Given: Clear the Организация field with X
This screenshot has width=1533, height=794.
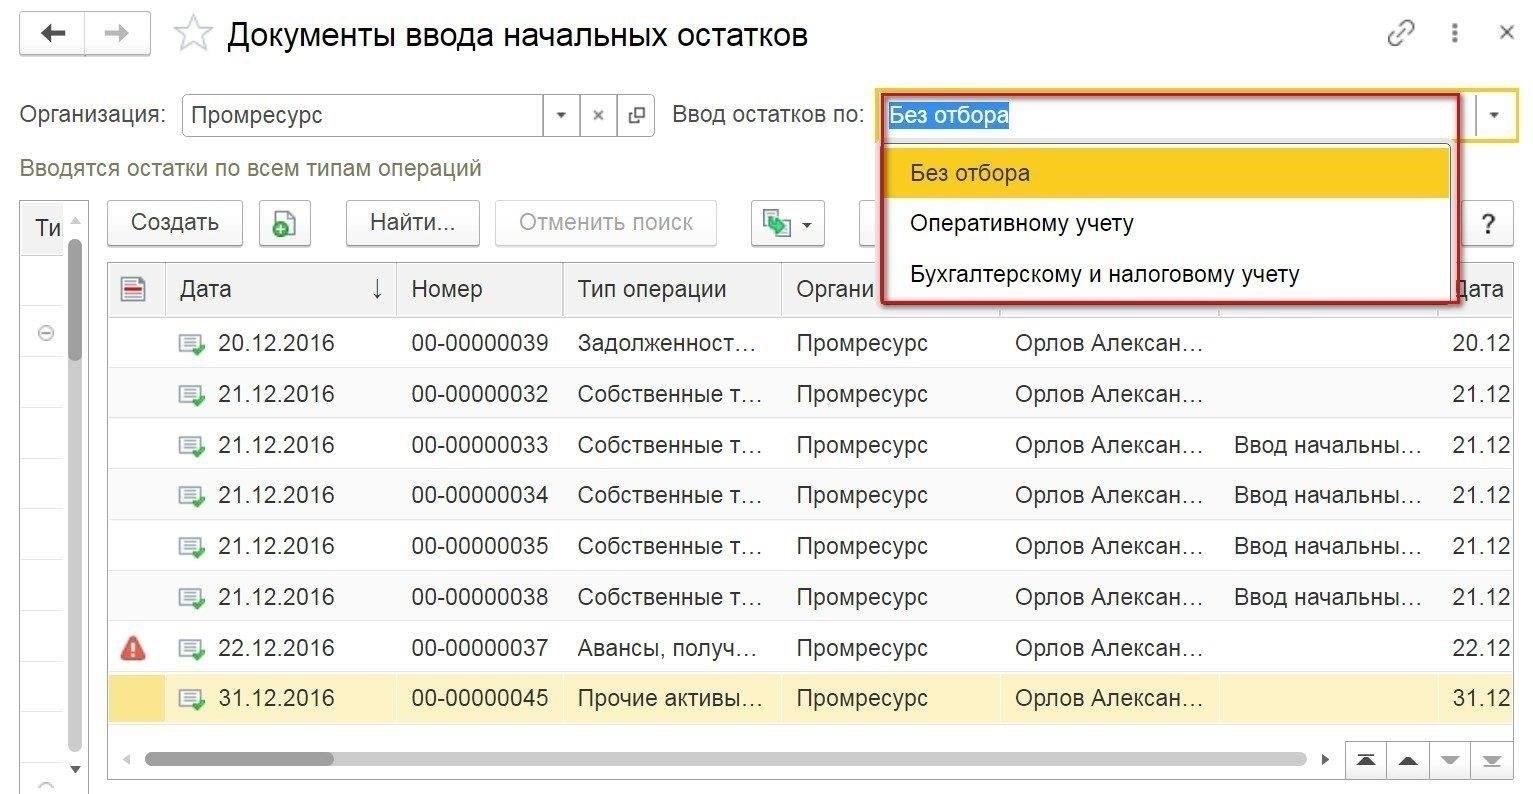Looking at the screenshot, I should pyautogui.click(x=598, y=115).
